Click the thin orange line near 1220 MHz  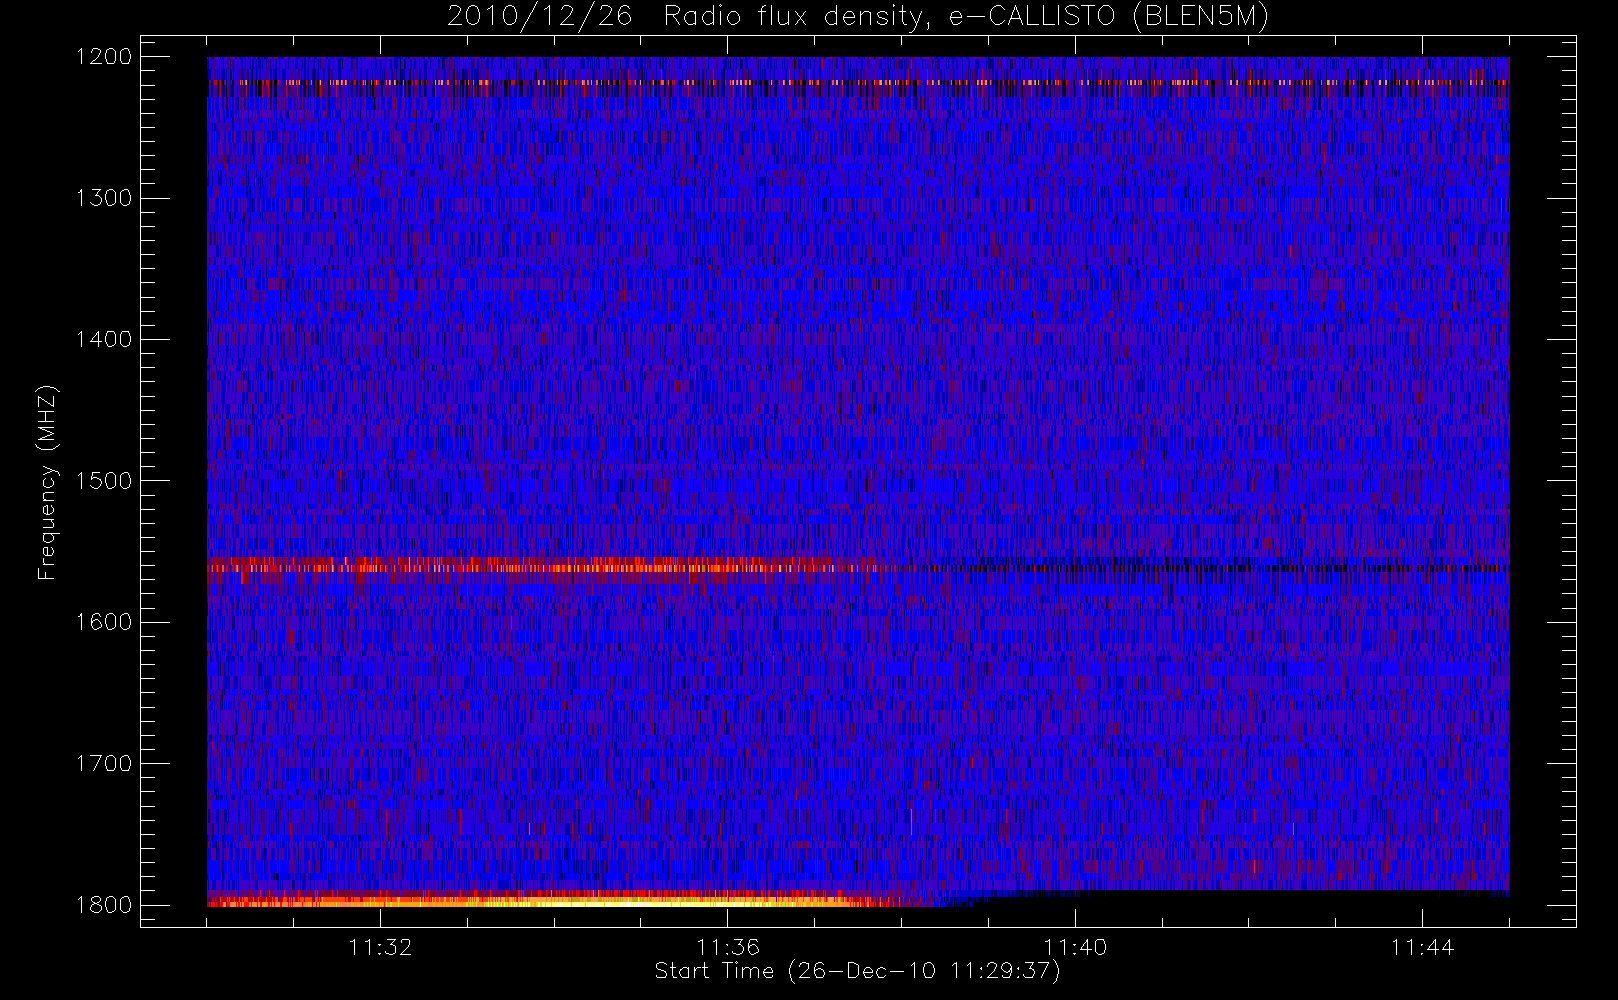[x=858, y=83]
